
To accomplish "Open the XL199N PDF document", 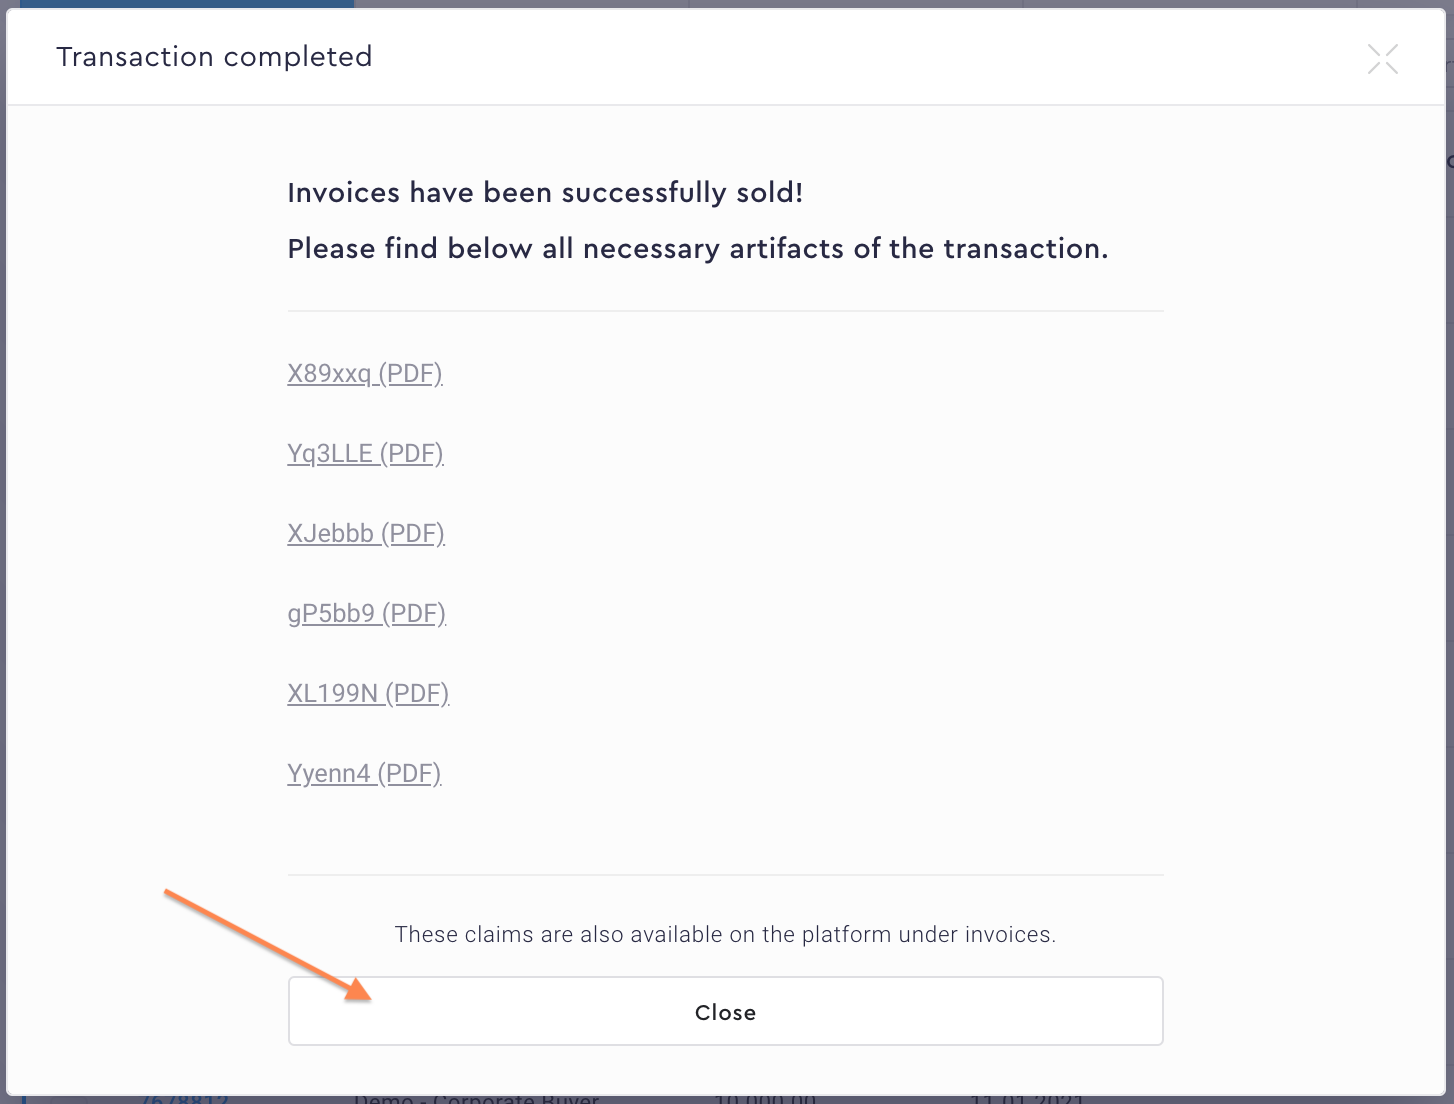I will (x=368, y=694).
